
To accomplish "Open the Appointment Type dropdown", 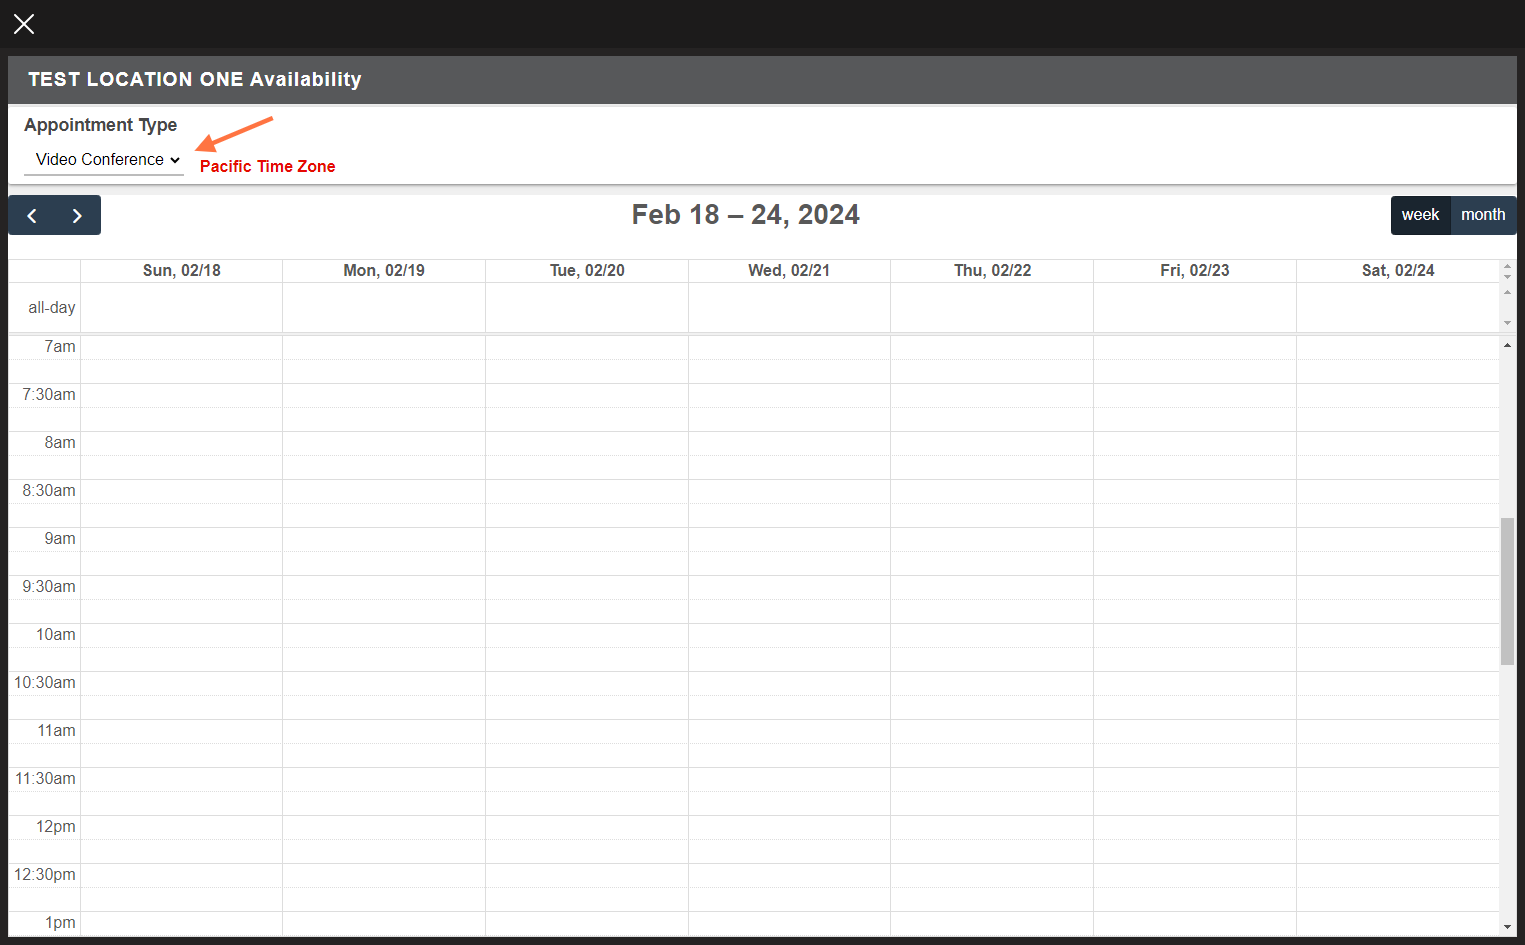I will coord(104,160).
